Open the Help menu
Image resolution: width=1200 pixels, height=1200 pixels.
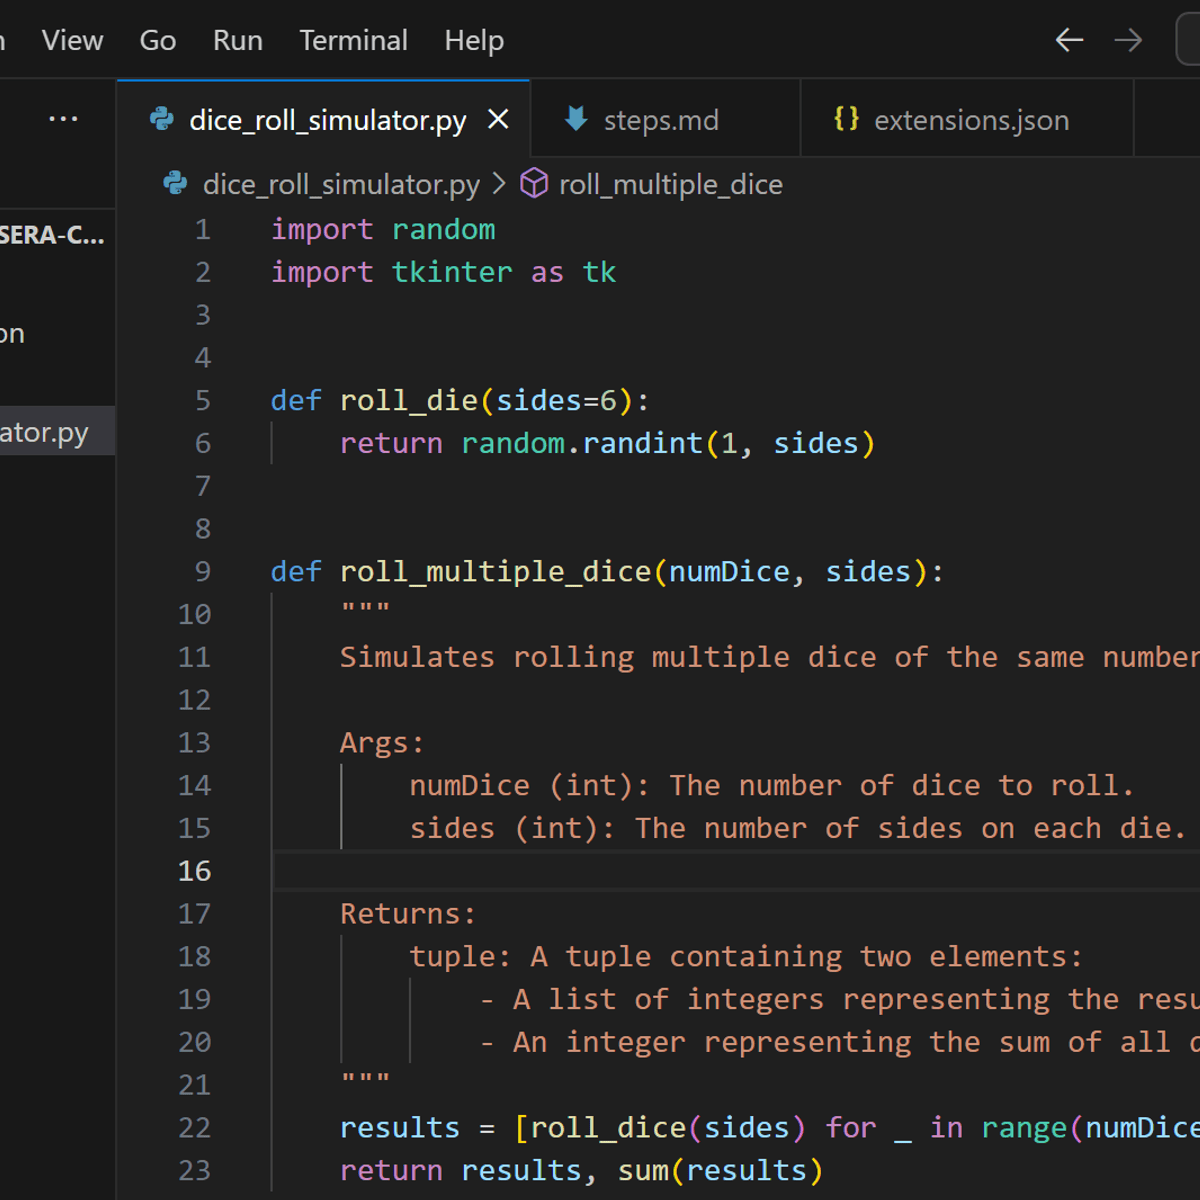pyautogui.click(x=474, y=40)
